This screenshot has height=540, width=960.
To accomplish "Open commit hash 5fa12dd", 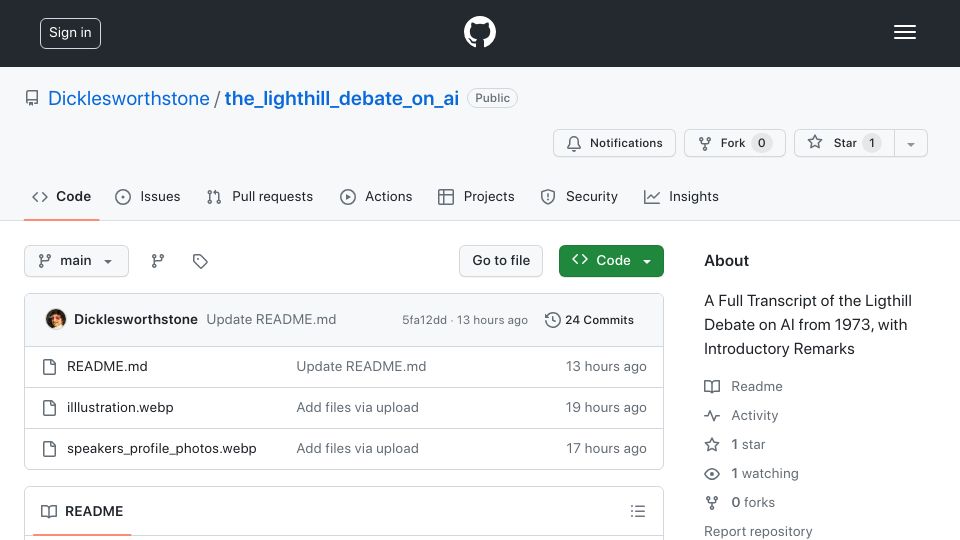I will (x=424, y=320).
